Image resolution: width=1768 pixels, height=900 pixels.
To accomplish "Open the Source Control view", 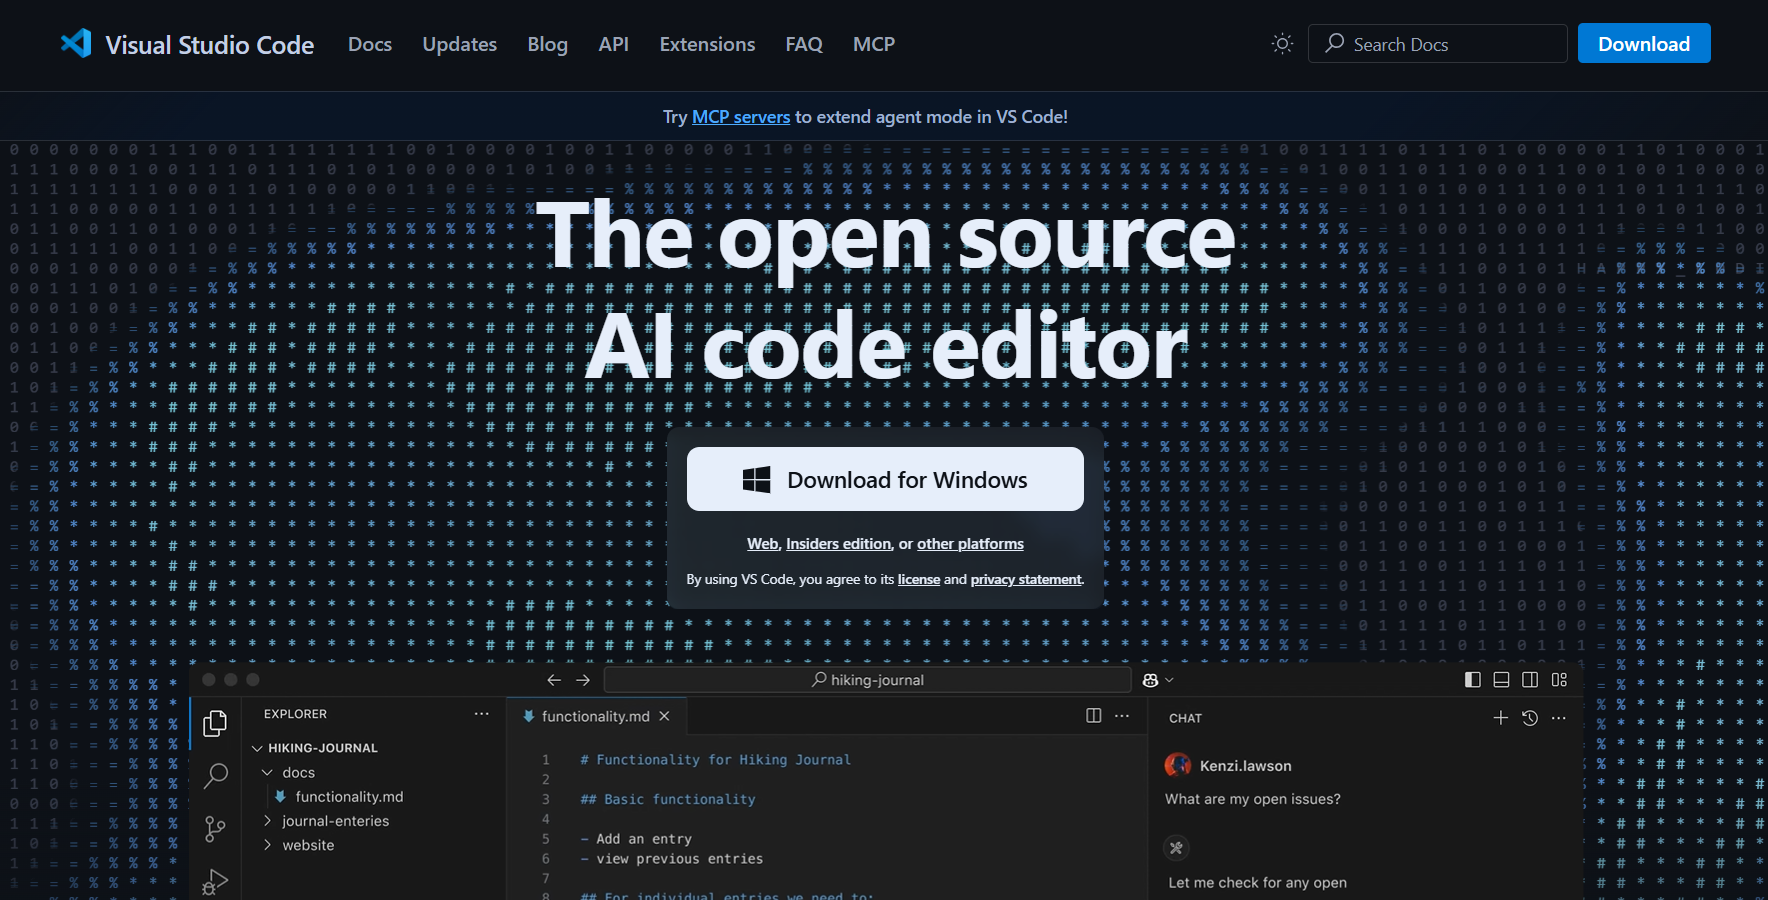I will point(215,829).
